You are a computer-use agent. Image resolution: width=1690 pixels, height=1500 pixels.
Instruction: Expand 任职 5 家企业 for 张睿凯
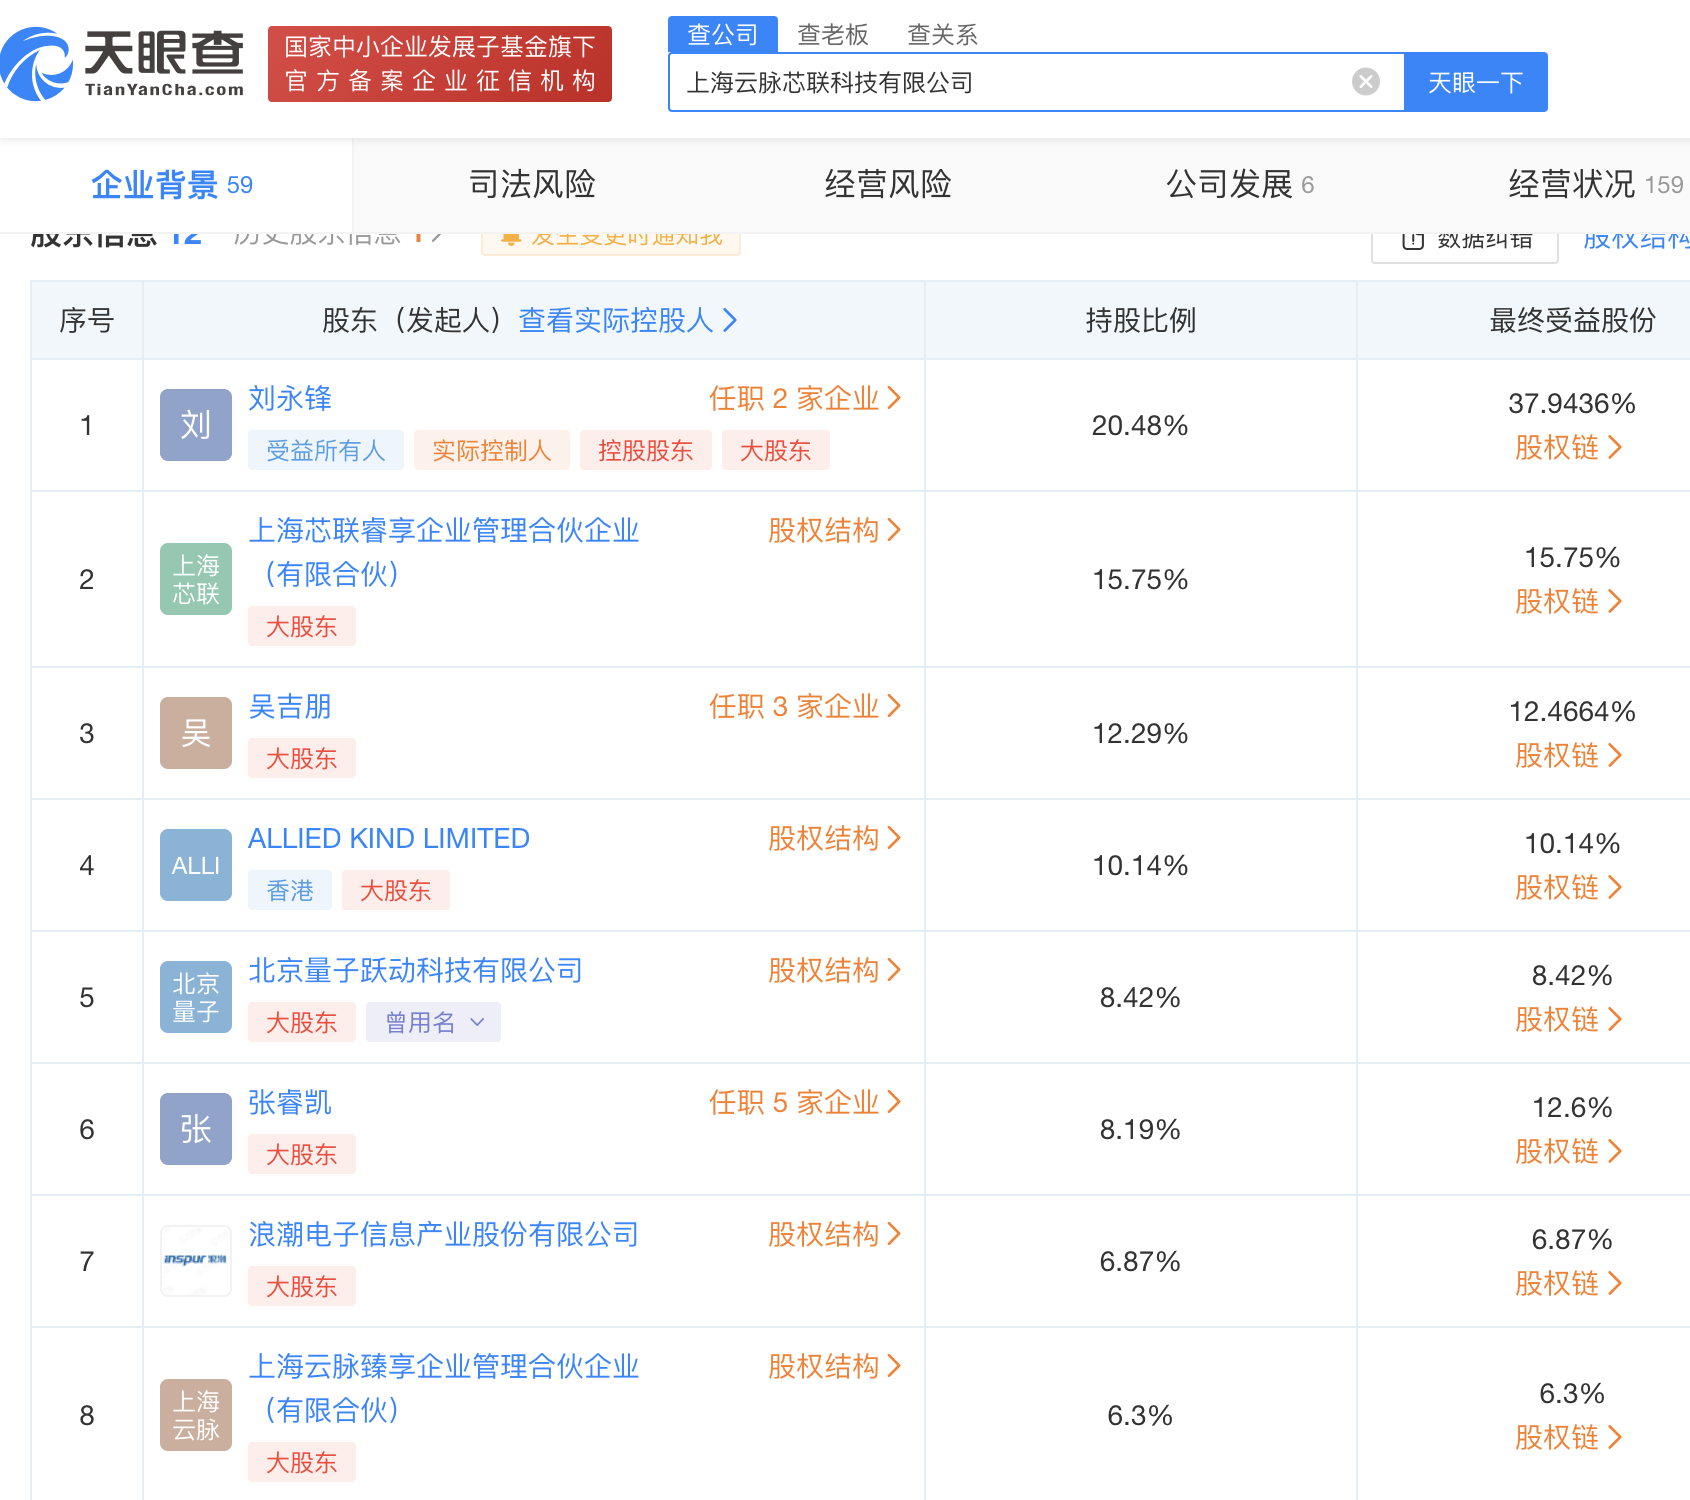[x=805, y=1102]
